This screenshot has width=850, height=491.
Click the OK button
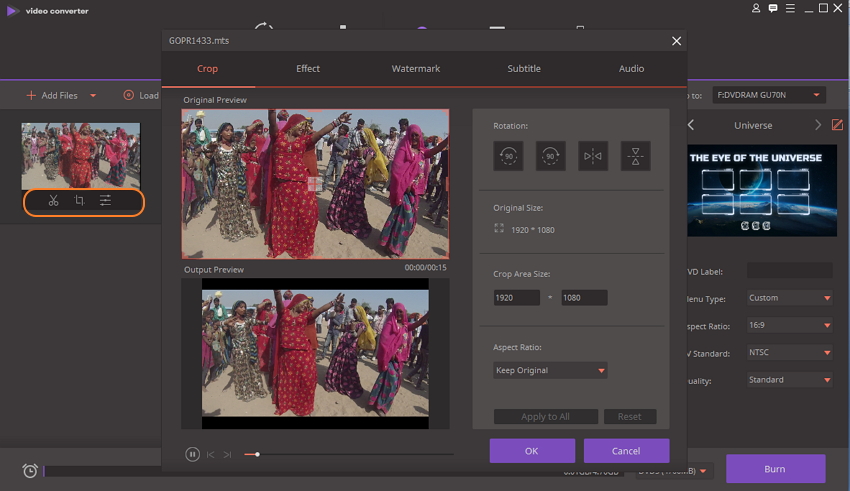click(532, 451)
